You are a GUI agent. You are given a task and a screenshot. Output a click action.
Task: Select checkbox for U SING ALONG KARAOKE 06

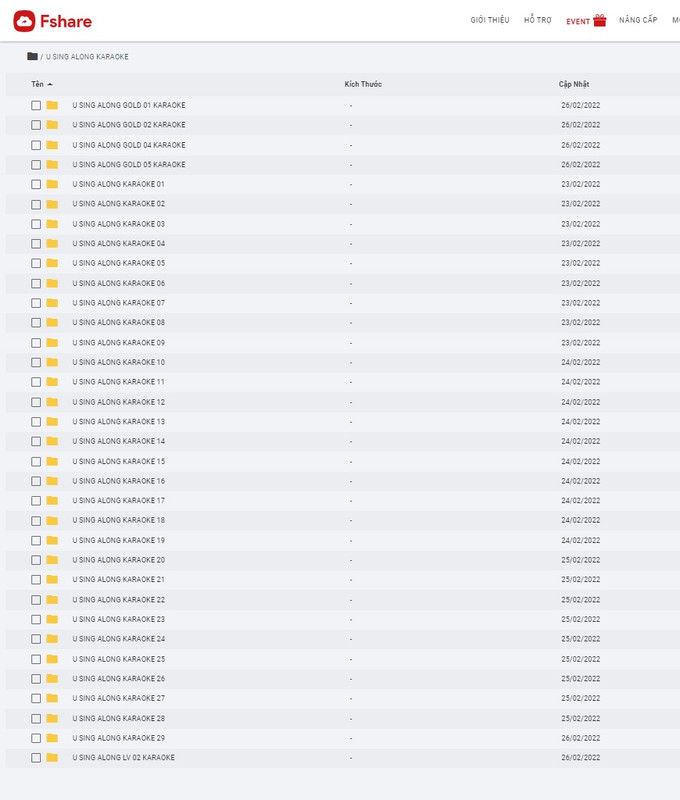36,283
